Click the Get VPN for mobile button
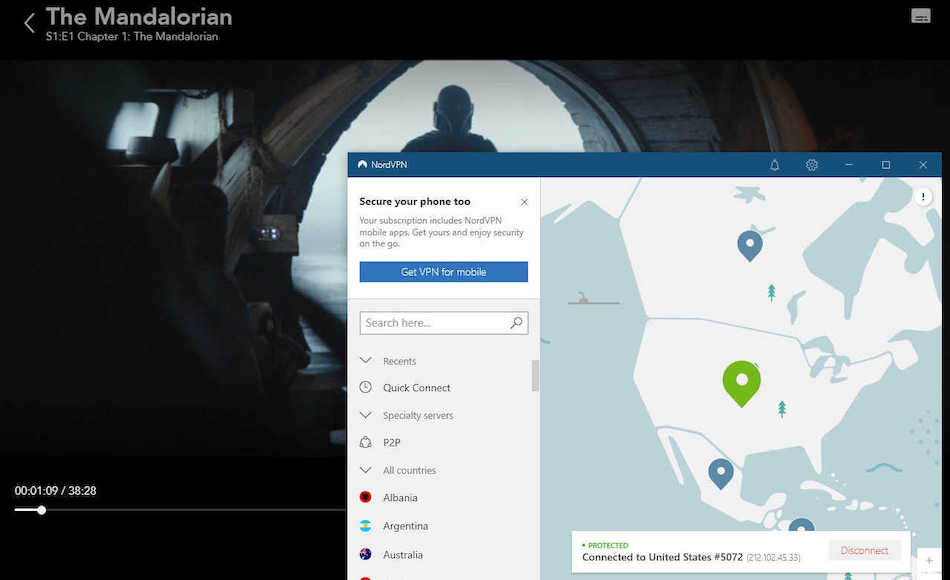This screenshot has width=950, height=580. click(443, 272)
